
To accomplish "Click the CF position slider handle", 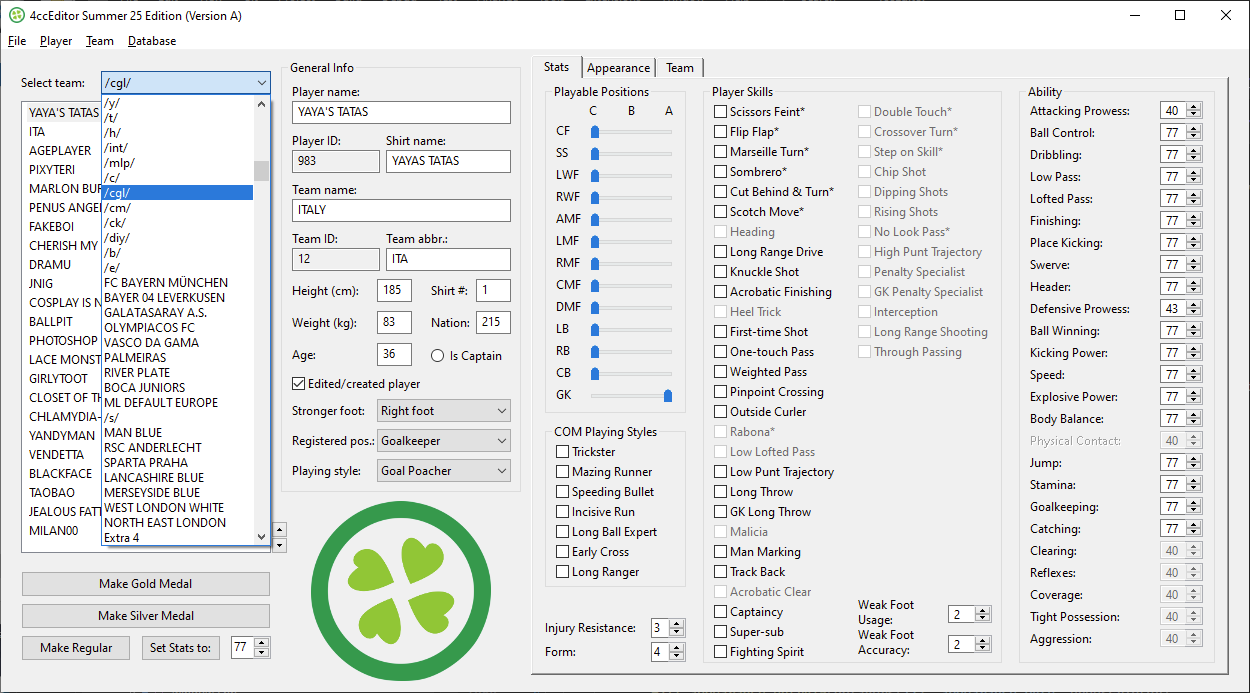I will (595, 132).
